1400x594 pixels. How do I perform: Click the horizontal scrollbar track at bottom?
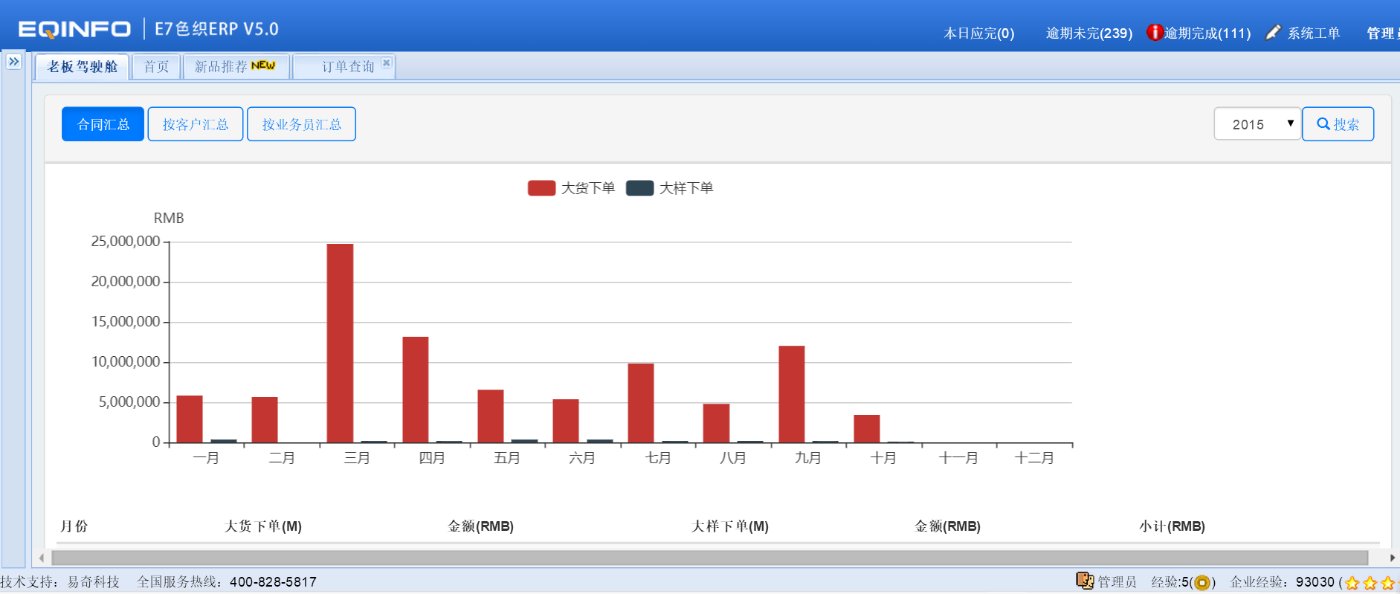709,557
